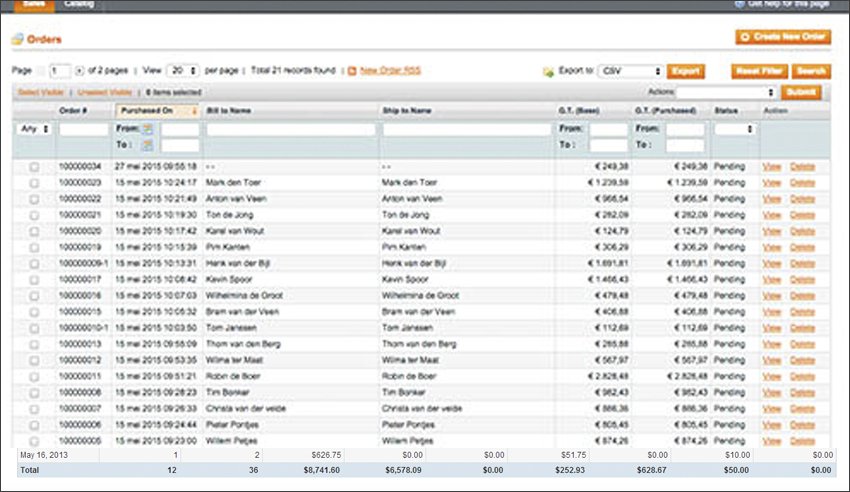Select the Tim Bonker order checkbox
This screenshot has width=850, height=492.
click(x=34, y=393)
